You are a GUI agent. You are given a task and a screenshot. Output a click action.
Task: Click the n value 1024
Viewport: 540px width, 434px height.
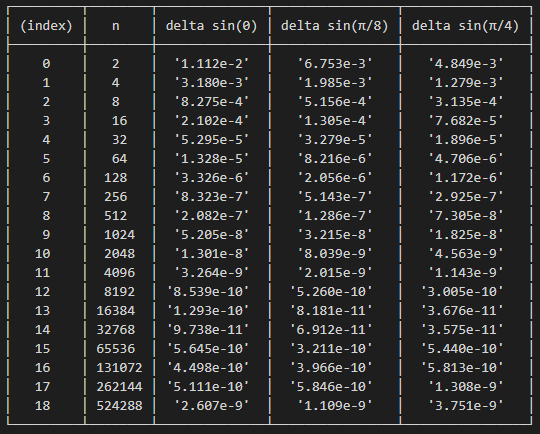(119, 235)
